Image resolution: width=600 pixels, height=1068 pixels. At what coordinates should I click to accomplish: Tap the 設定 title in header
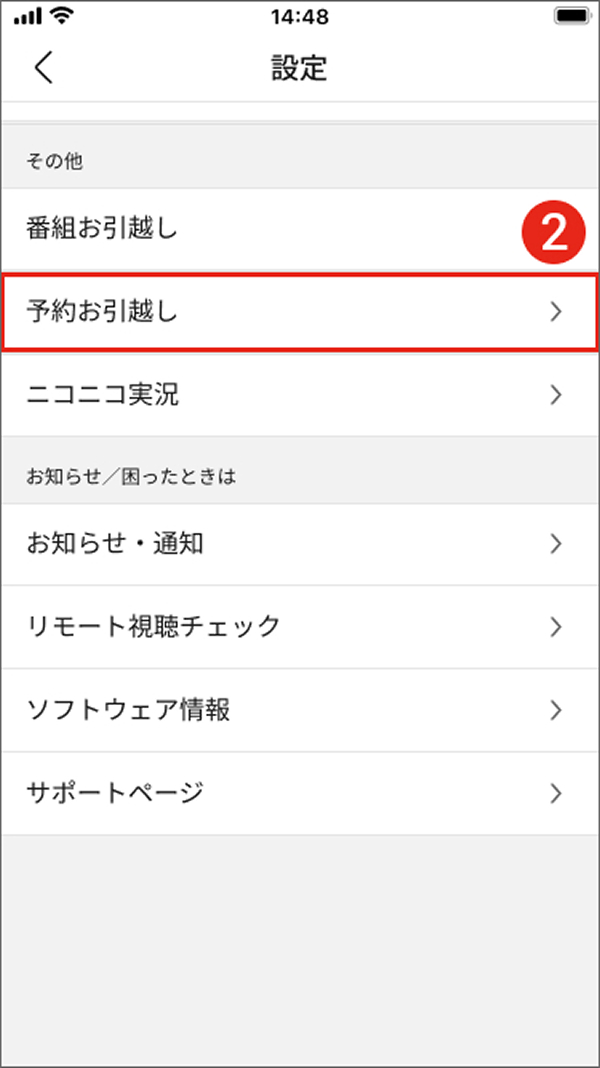coord(300,68)
